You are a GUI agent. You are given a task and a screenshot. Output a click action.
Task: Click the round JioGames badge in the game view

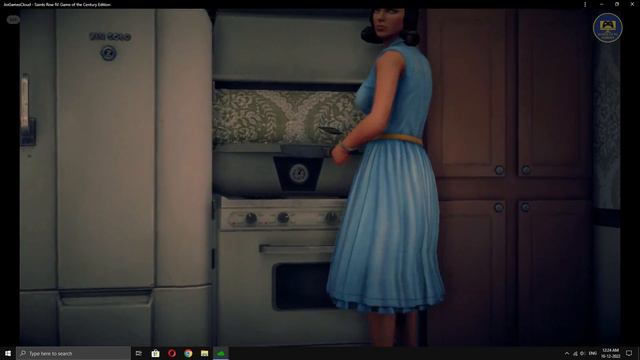(607, 28)
